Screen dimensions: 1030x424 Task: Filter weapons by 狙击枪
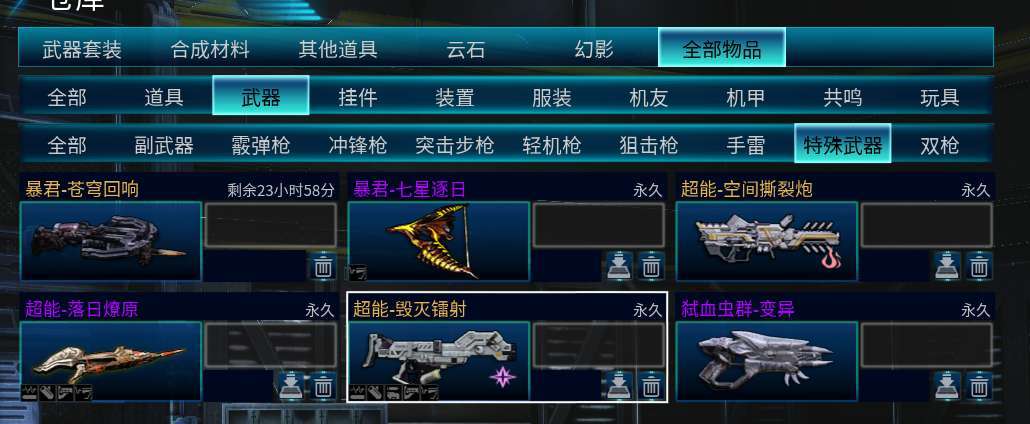click(x=648, y=145)
